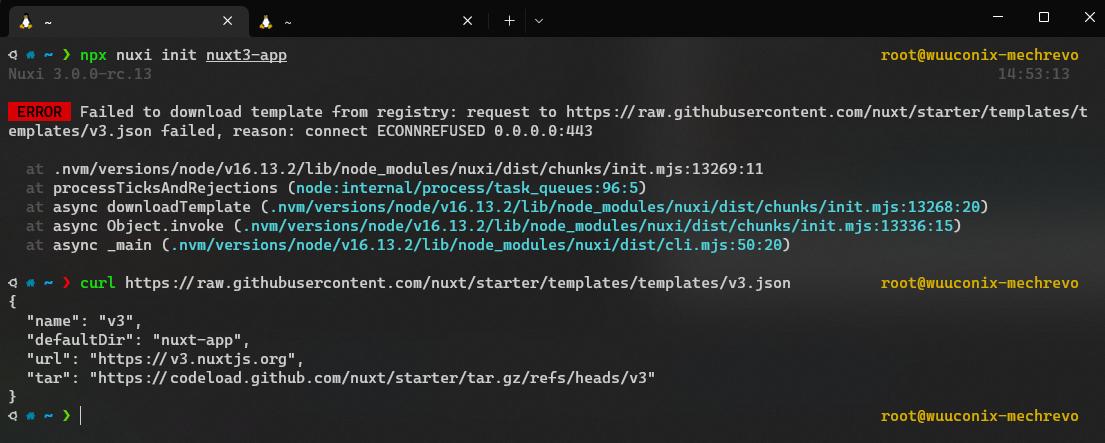Click the cli.mjs:50:20 stack trace path
Viewport: 1105px width, 443px height.
point(477,245)
